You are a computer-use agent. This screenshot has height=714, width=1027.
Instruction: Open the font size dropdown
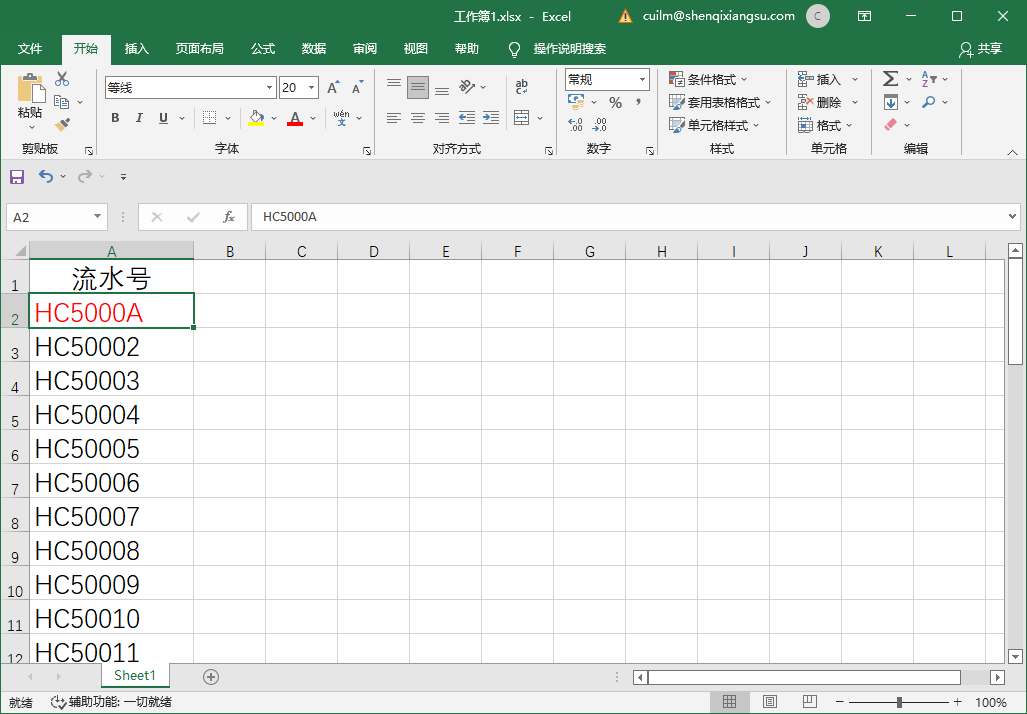click(x=312, y=88)
